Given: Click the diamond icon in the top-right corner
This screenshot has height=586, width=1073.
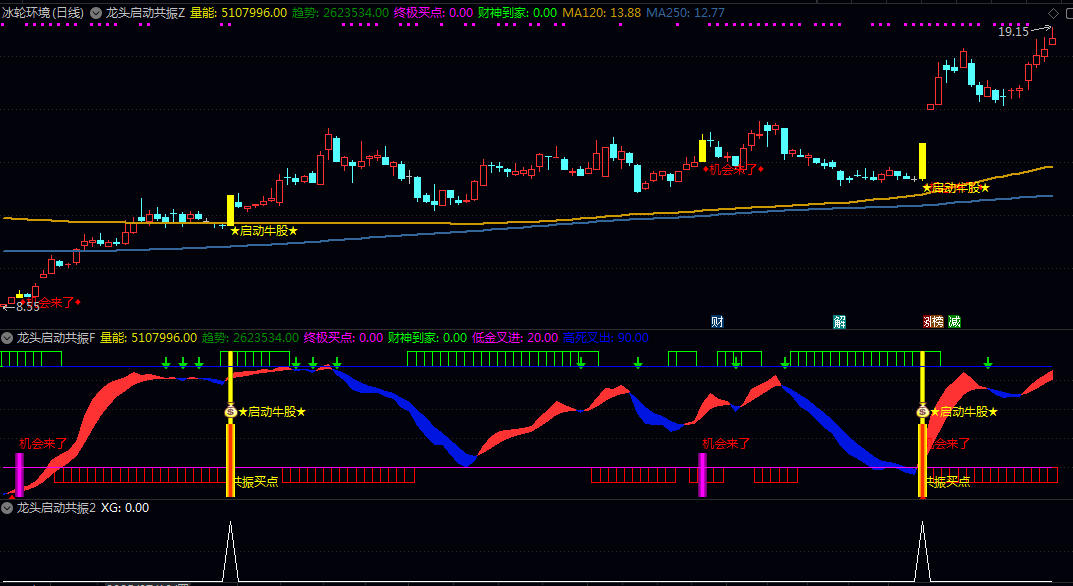Looking at the screenshot, I should click(1052, 13).
